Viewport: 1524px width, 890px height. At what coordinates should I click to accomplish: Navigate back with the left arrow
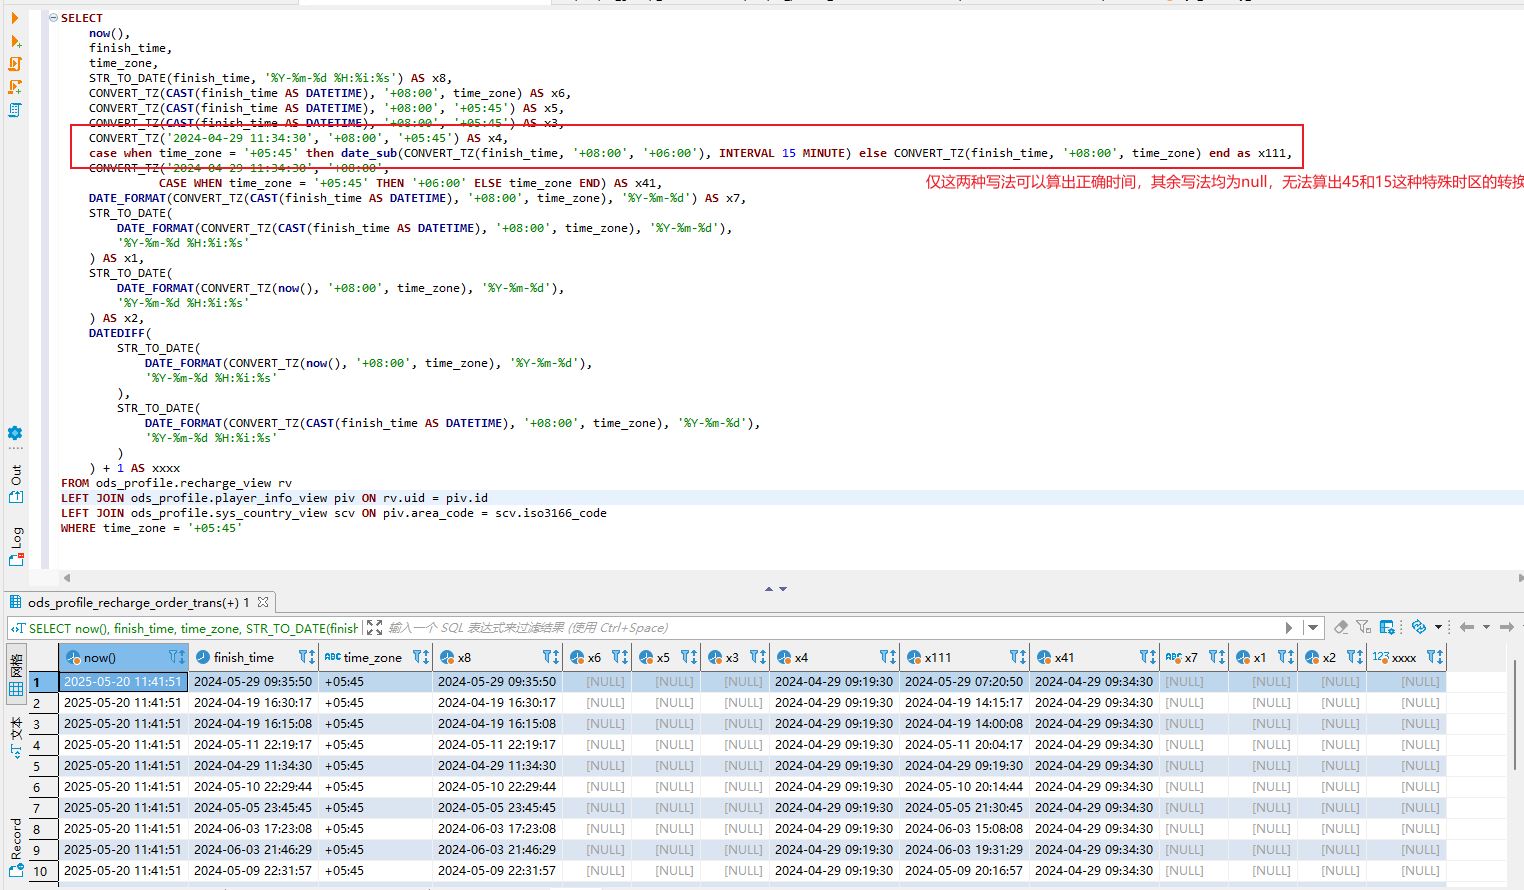[1467, 627]
